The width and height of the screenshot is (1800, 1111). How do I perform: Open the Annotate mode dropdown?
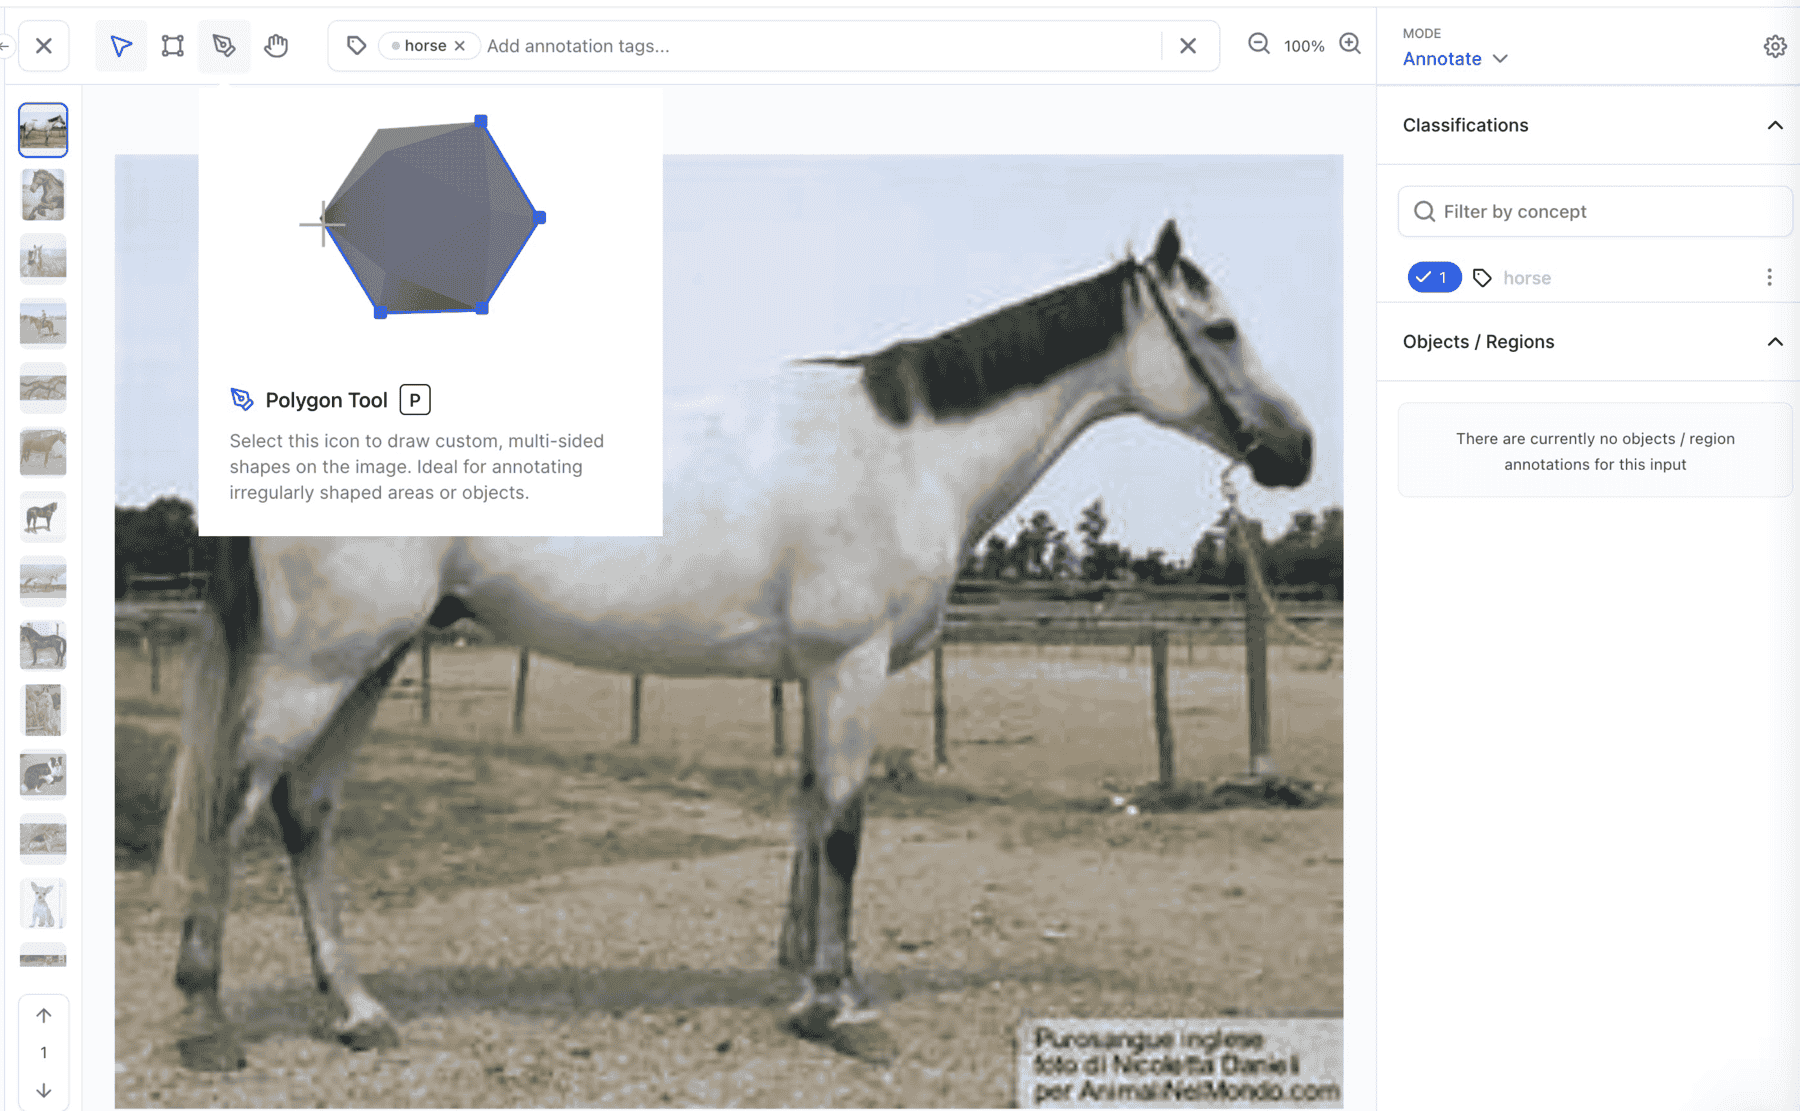pos(1454,59)
